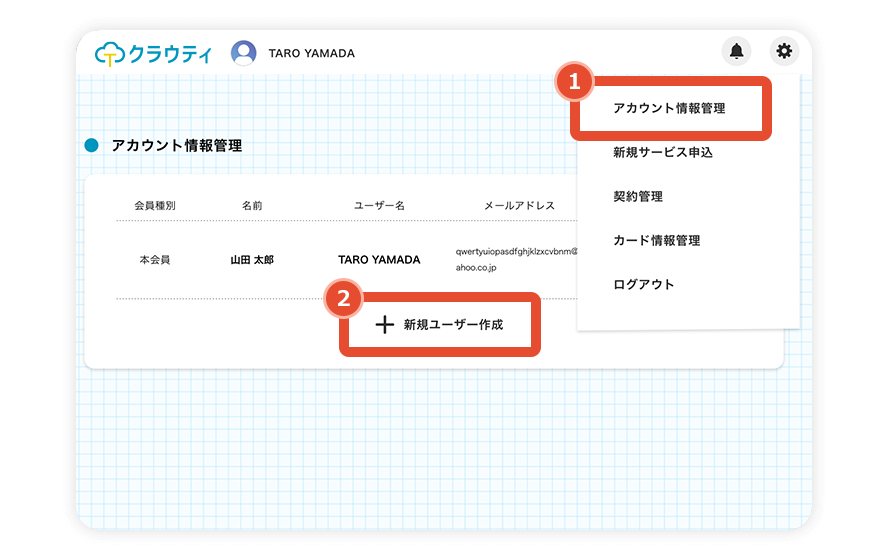888x560 pixels.
Task: Click ログアウト to sign out
Action: [644, 285]
